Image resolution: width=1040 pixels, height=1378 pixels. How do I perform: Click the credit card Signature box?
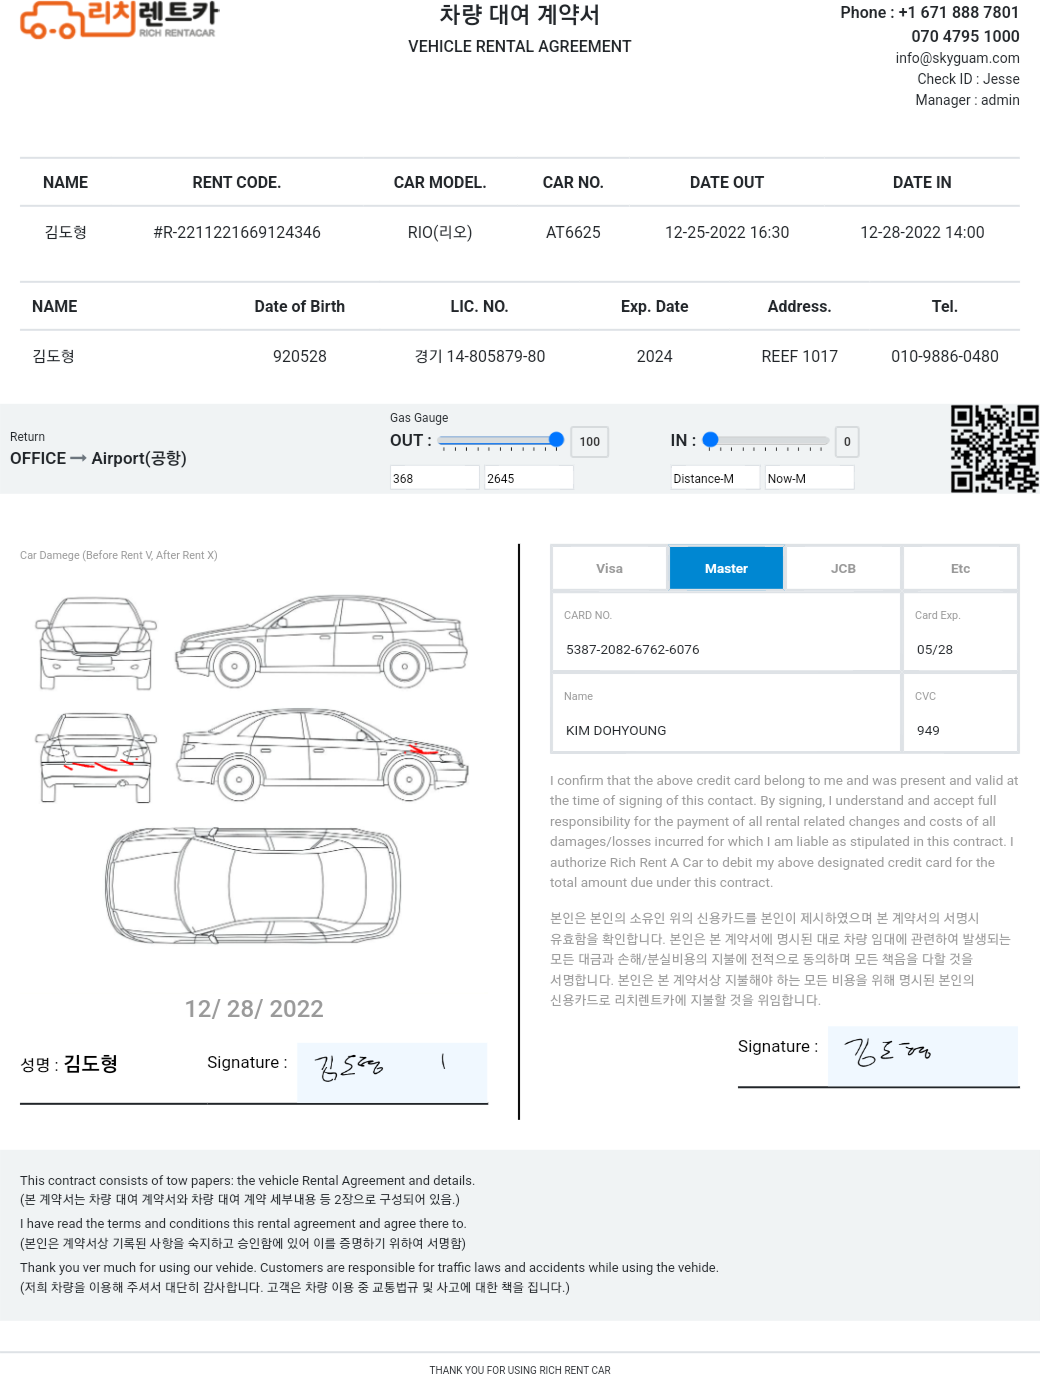point(923,1055)
